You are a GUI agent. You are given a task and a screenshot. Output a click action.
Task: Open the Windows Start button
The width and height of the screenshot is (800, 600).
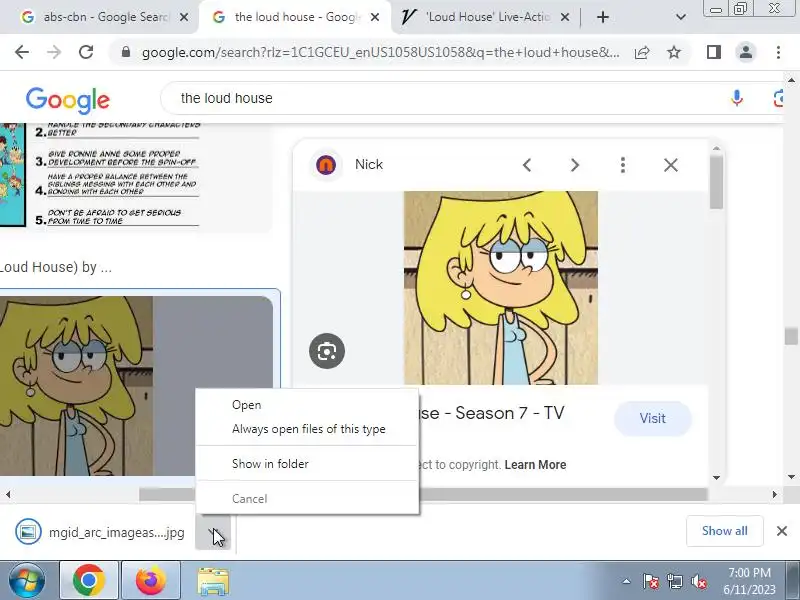click(x=26, y=581)
